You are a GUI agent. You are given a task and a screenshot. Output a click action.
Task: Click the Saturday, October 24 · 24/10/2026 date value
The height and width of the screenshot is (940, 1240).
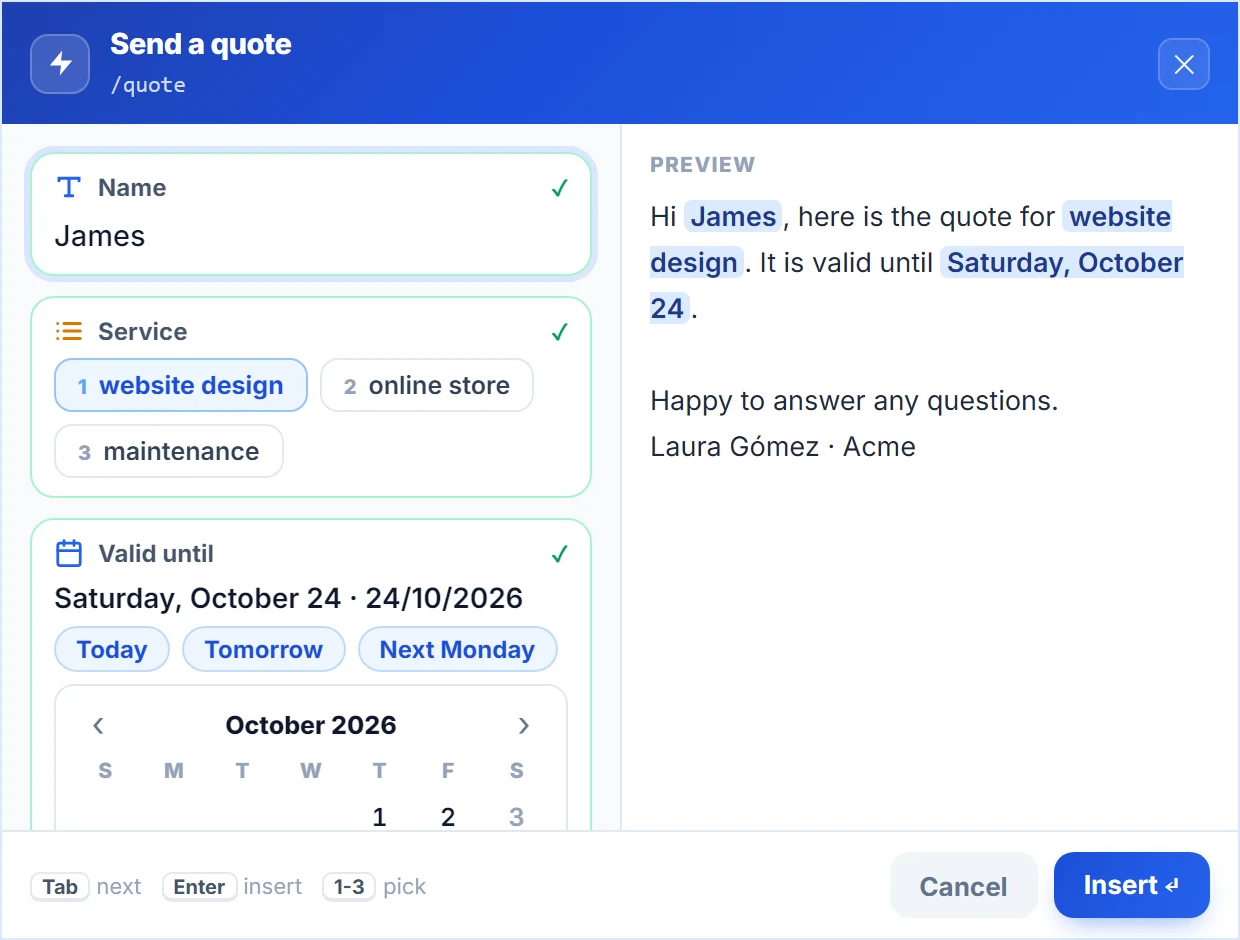pyautogui.click(x=289, y=598)
